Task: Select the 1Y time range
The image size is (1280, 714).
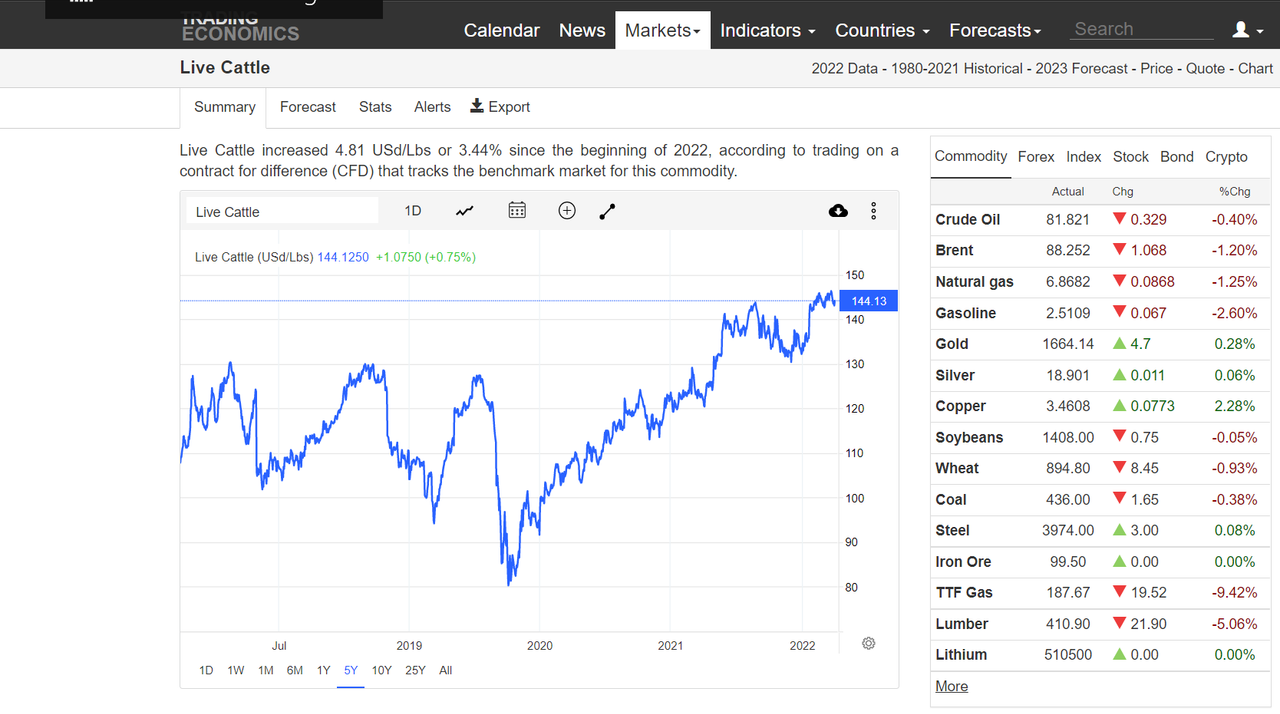Action: 323,670
